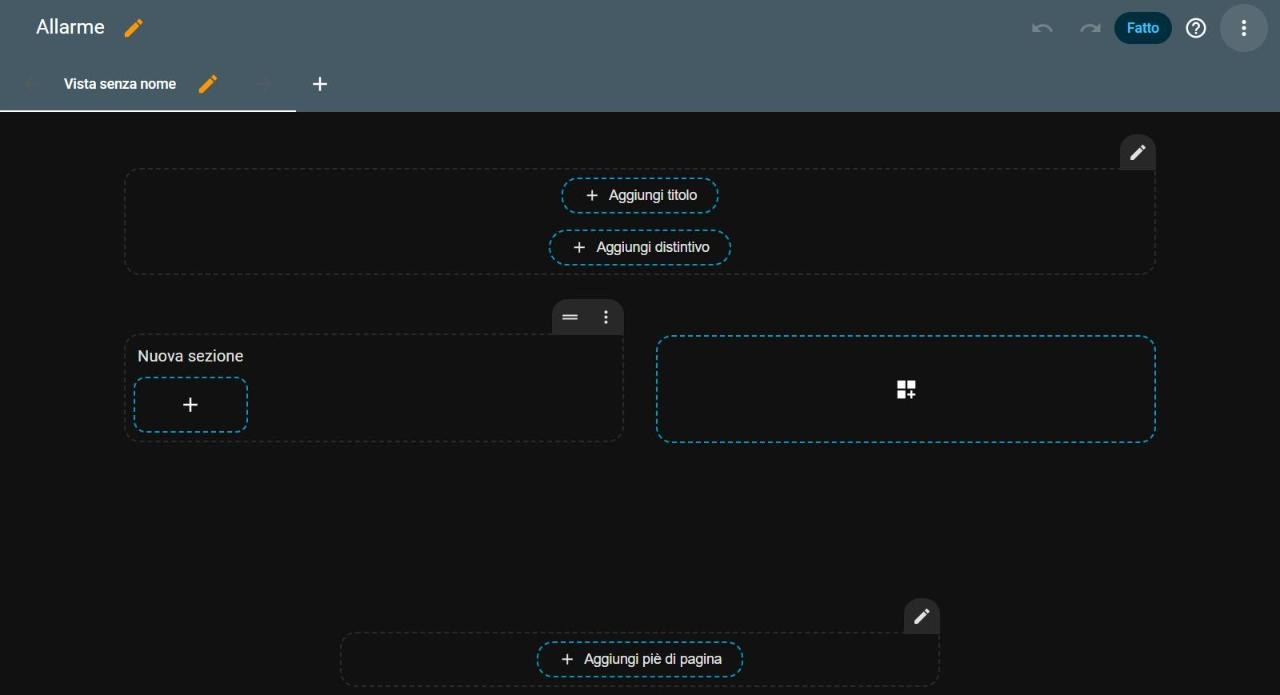This screenshot has width=1280, height=695.
Task: Redo the last dashboard change
Action: [x=1090, y=28]
